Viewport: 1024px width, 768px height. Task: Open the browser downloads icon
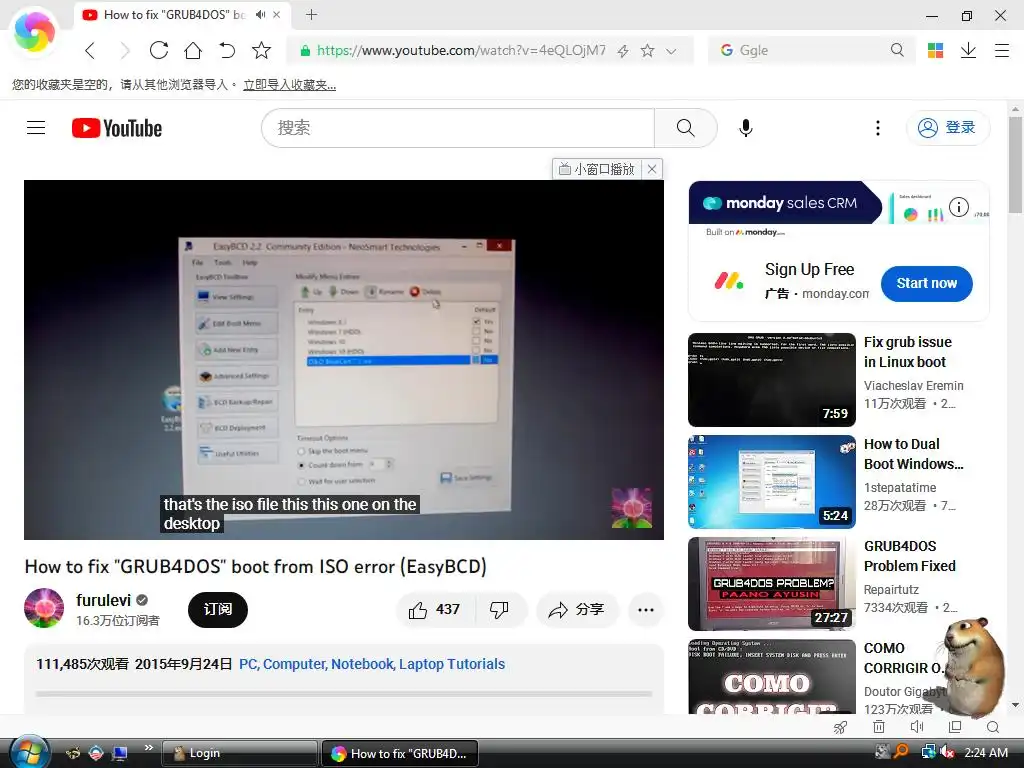point(968,50)
